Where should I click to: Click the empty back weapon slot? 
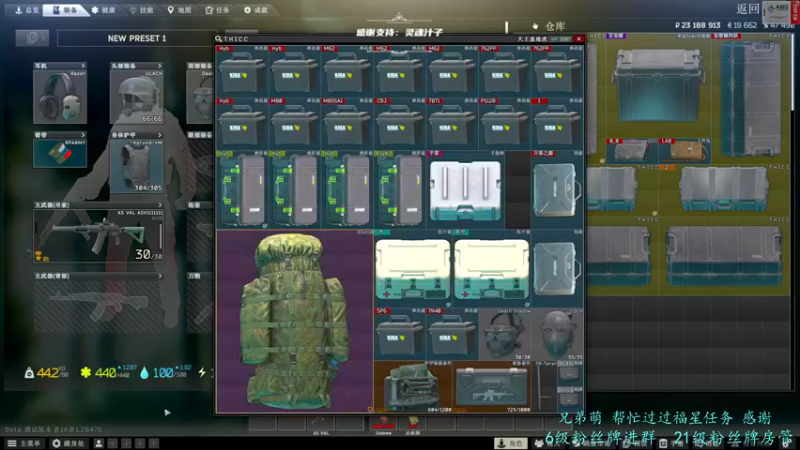point(98,306)
